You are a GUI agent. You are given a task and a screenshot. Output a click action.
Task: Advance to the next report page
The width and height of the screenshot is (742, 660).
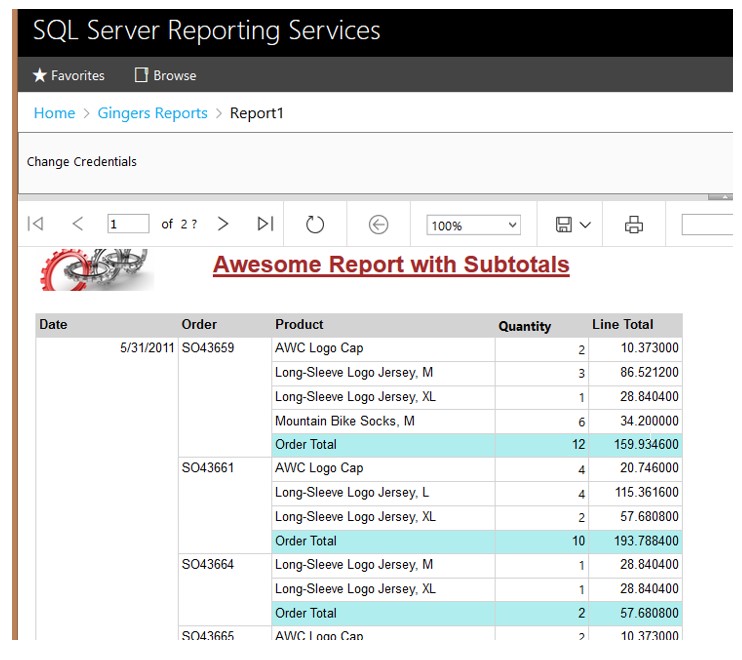pyautogui.click(x=223, y=225)
